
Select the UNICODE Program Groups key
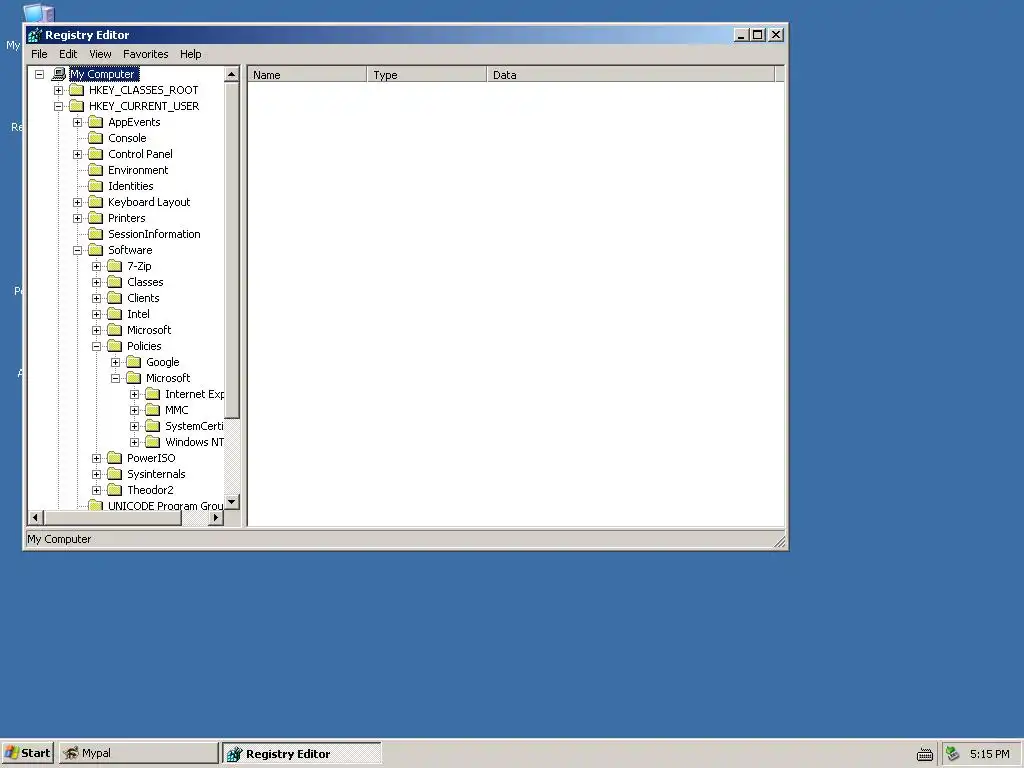(x=165, y=506)
